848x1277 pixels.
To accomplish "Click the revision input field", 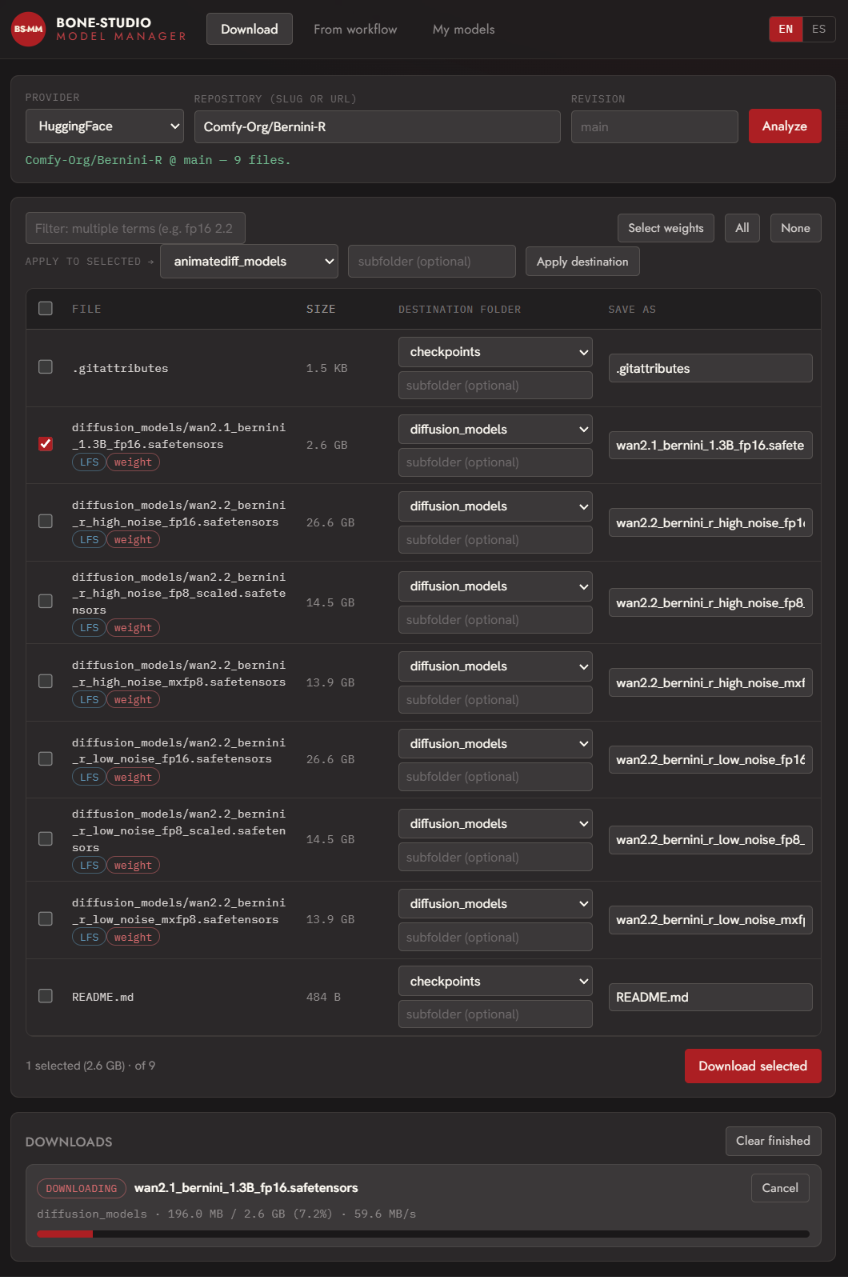I will (655, 126).
